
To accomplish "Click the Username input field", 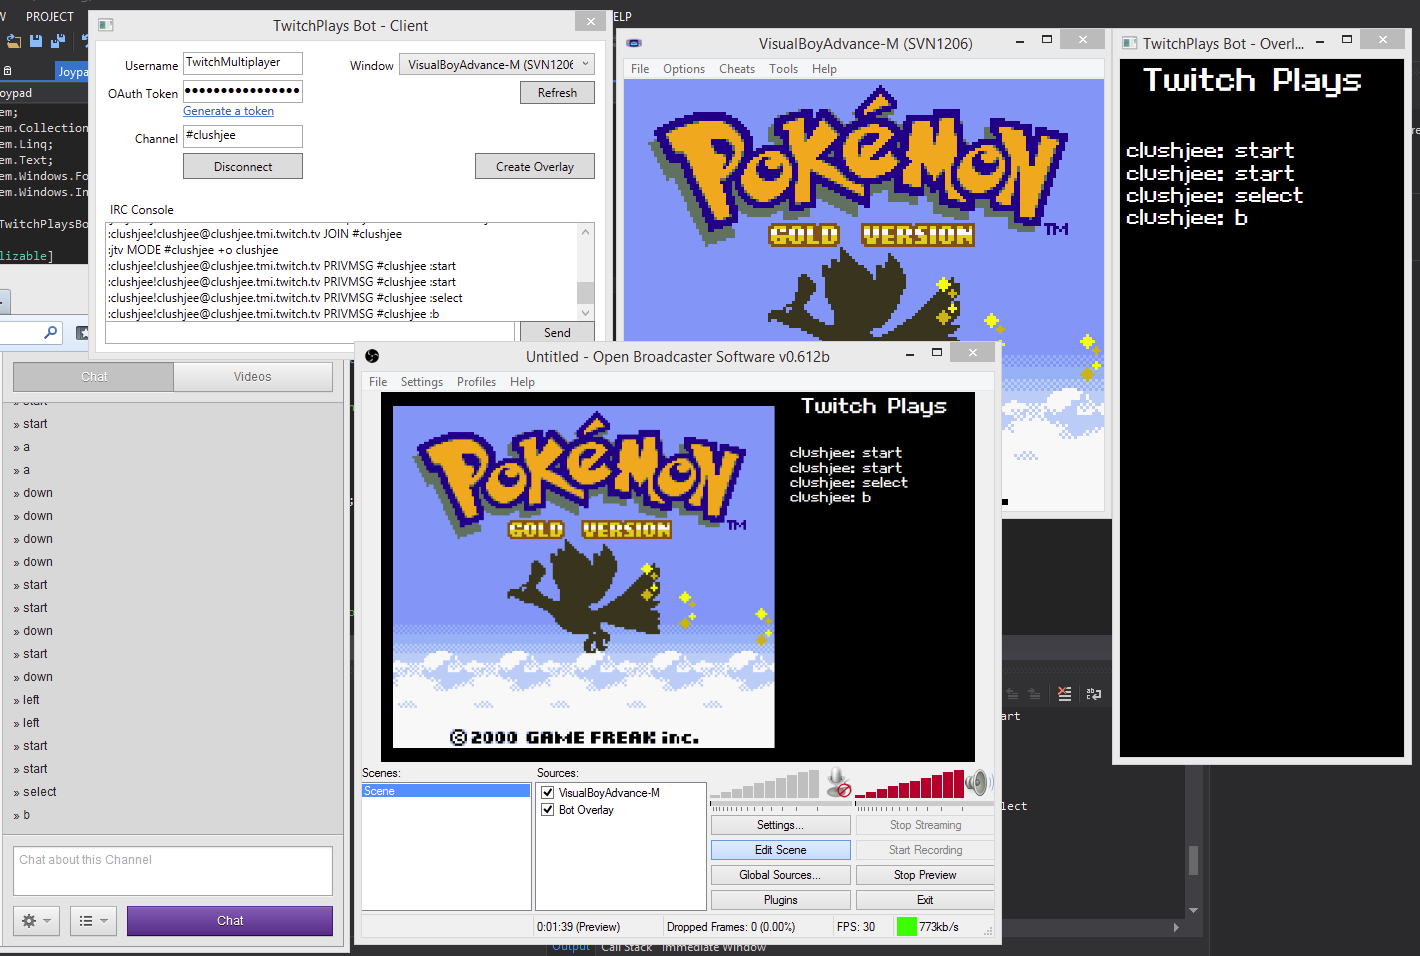I will (x=243, y=63).
